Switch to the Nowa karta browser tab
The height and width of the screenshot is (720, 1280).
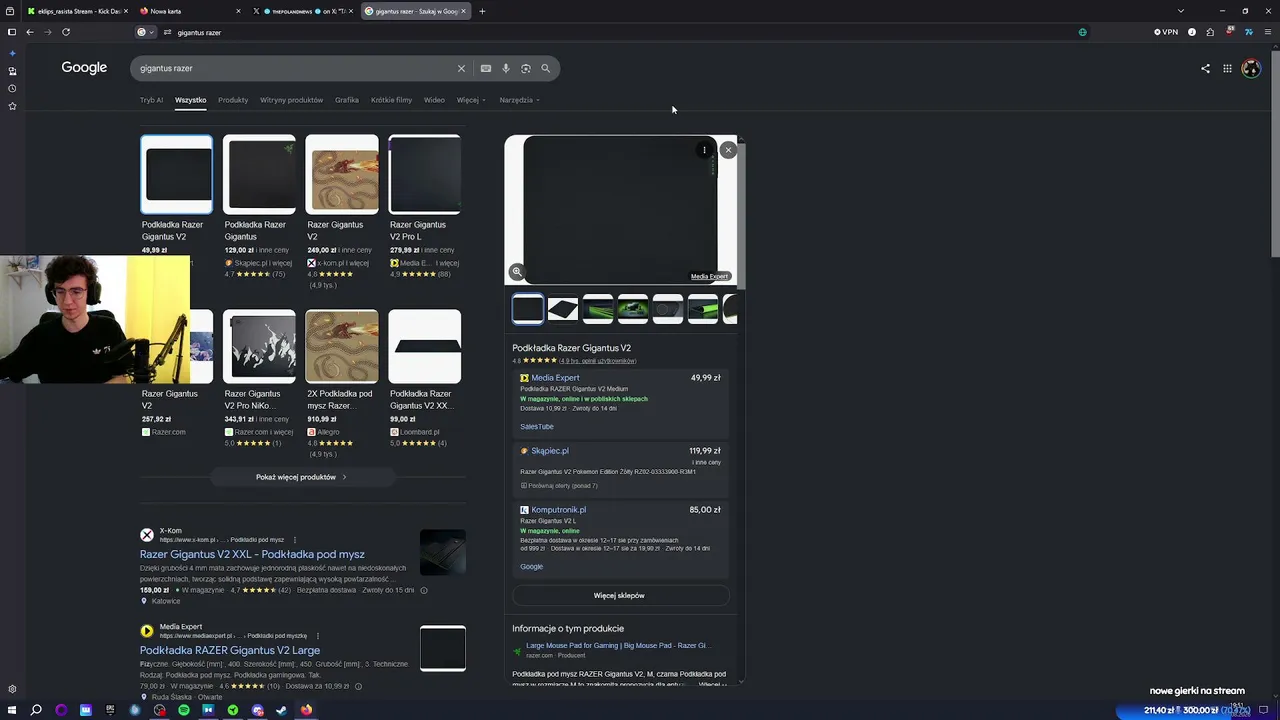[190, 11]
